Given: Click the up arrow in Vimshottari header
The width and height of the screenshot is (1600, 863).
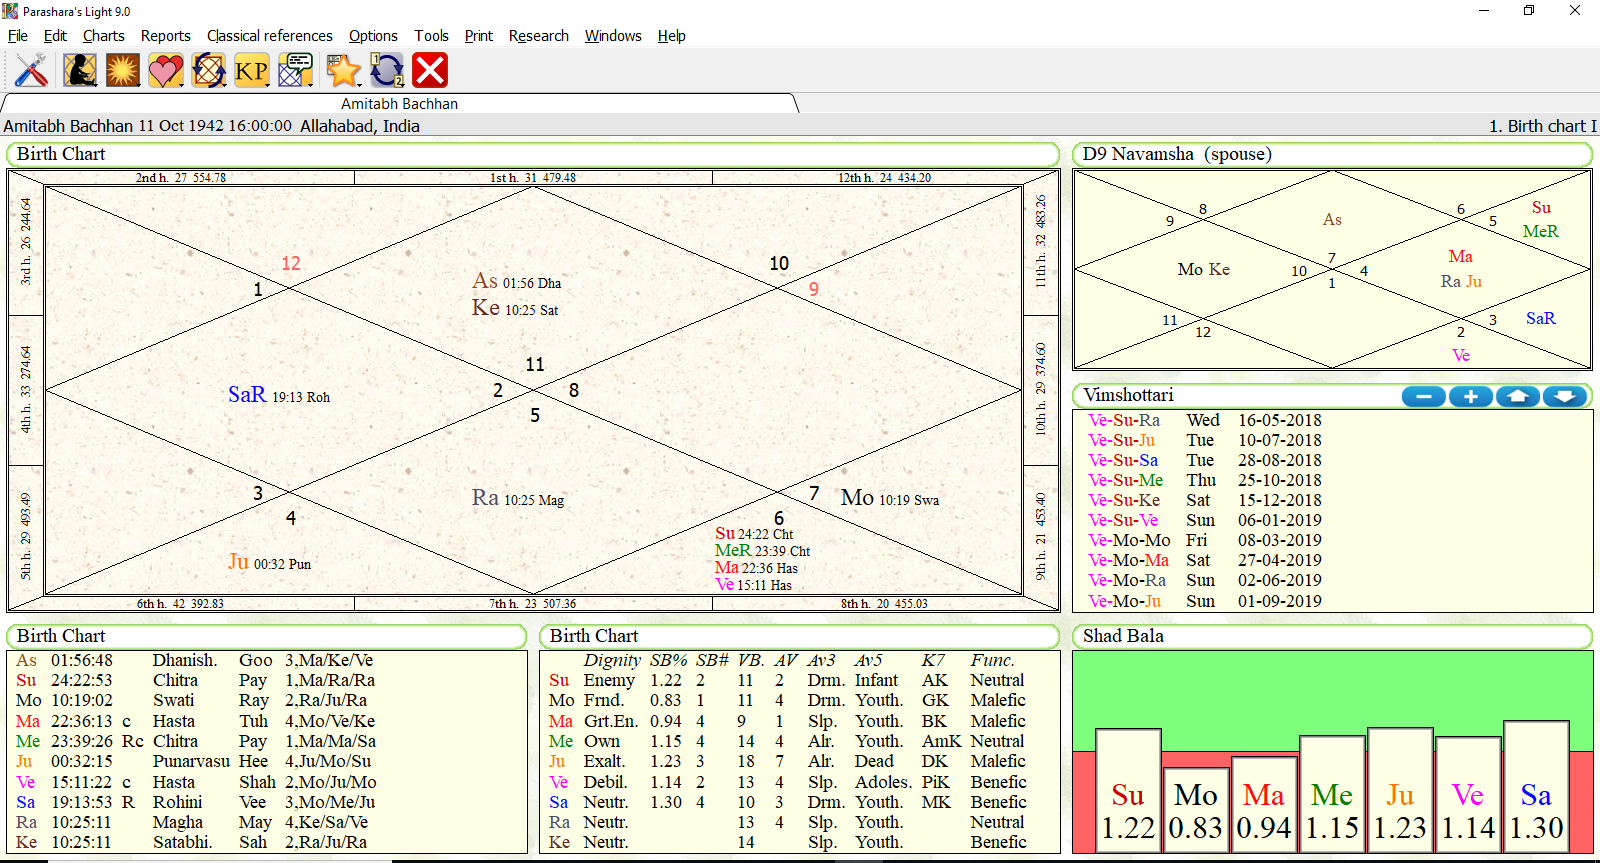Looking at the screenshot, I should 1517,397.
